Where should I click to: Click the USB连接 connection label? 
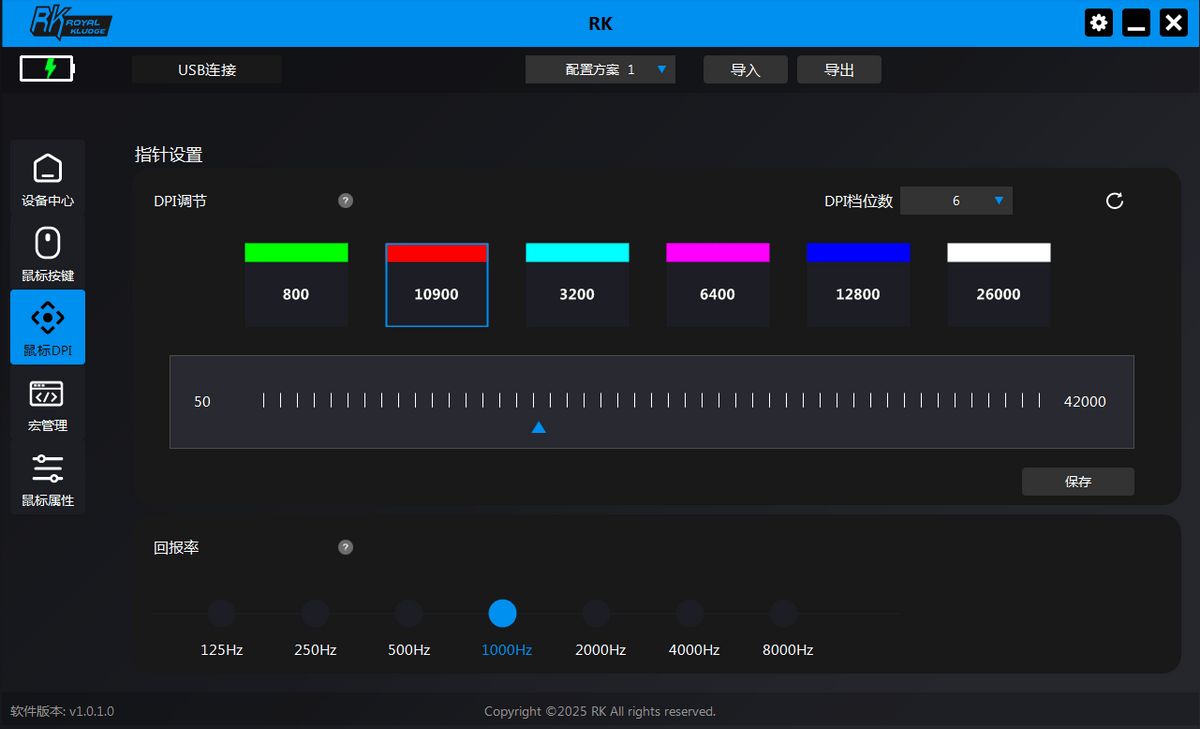tap(207, 69)
